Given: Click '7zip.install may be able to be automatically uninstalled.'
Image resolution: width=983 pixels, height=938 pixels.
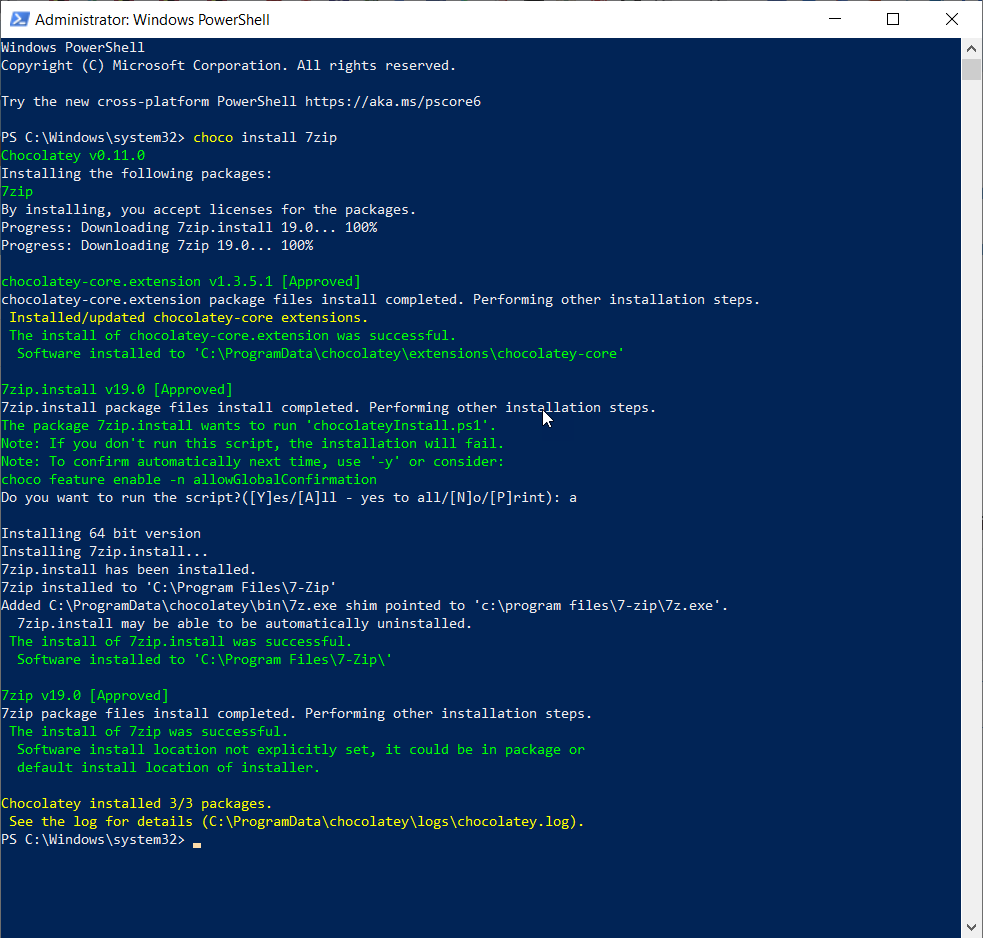Looking at the screenshot, I should coord(244,624).
